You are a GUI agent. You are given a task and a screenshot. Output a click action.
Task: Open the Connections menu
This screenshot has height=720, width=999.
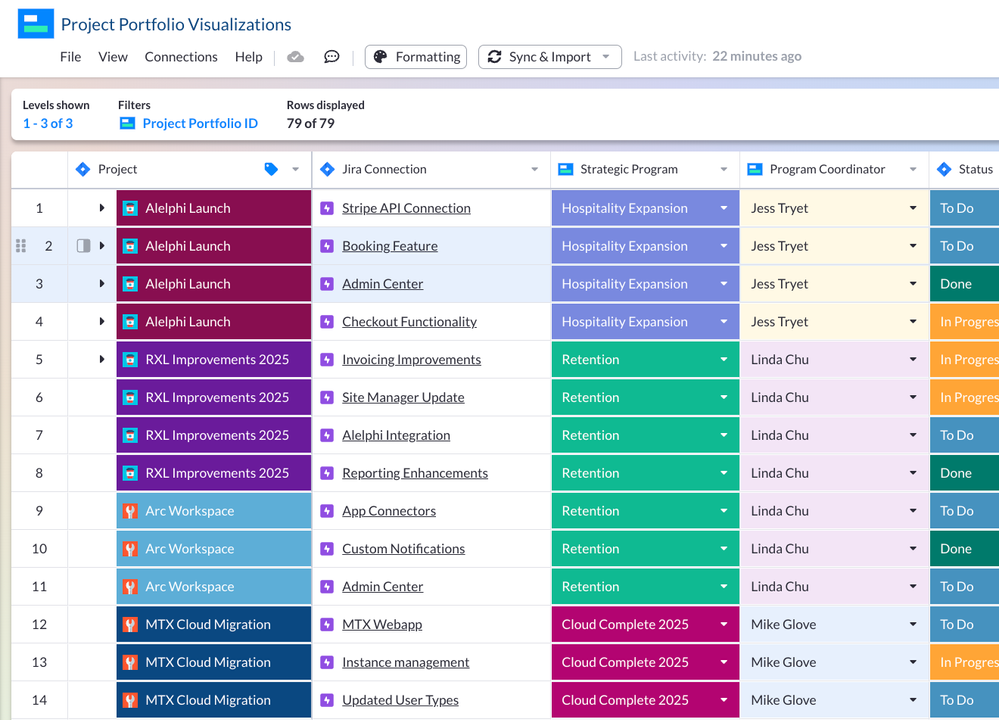181,57
